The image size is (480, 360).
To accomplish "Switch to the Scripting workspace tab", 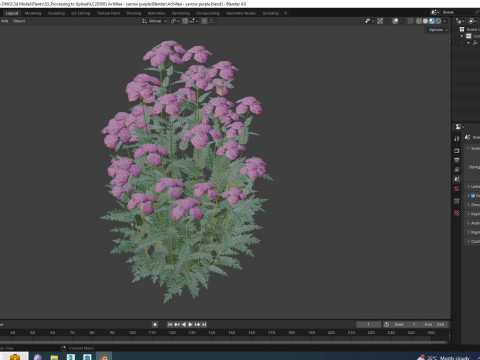I will tap(270, 13).
